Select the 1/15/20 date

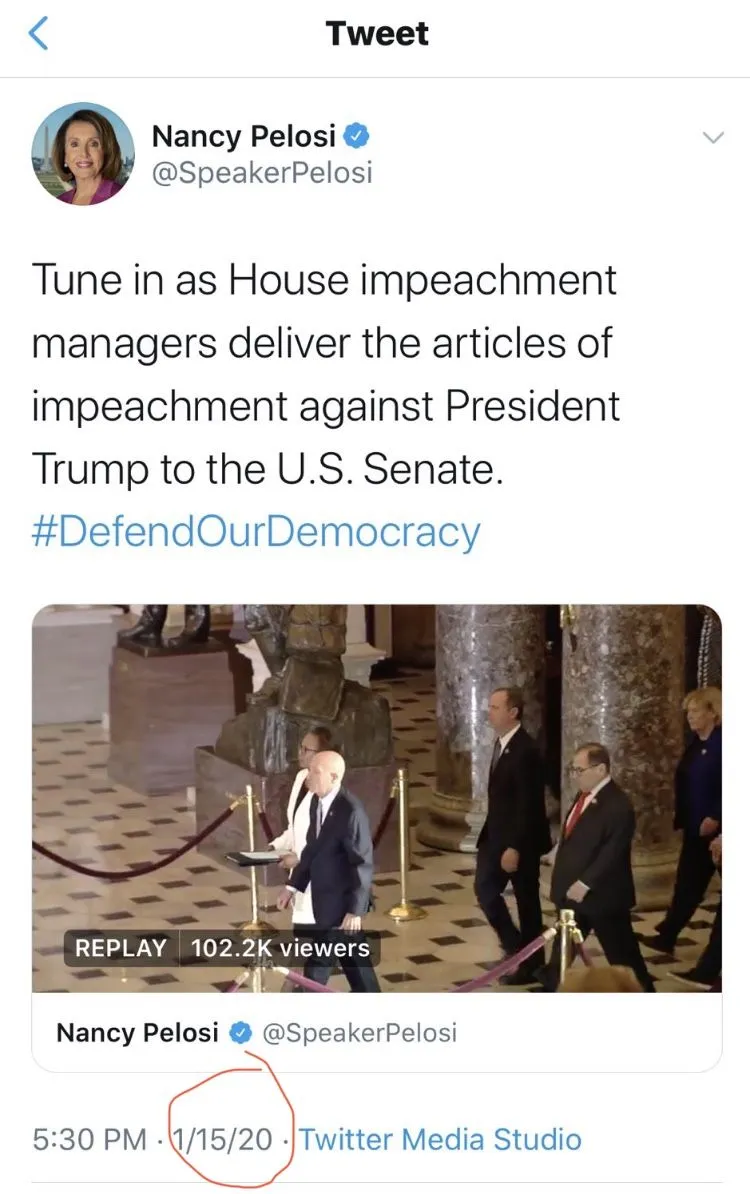pyautogui.click(x=222, y=1140)
